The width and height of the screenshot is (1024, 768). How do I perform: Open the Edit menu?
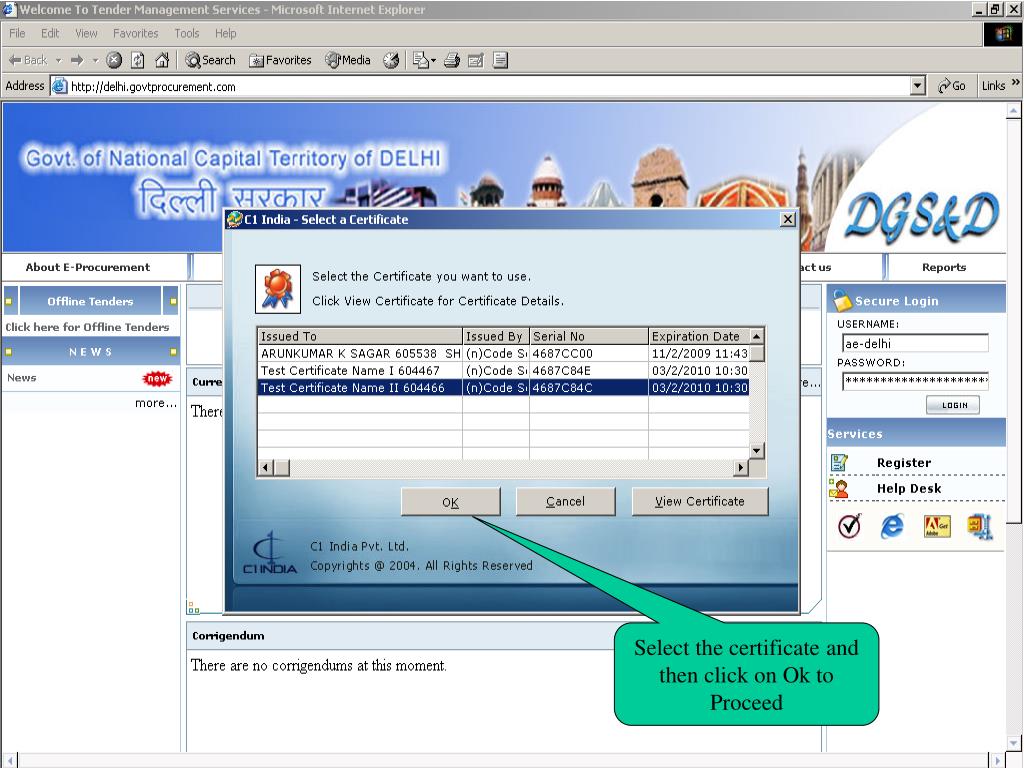pyautogui.click(x=50, y=33)
